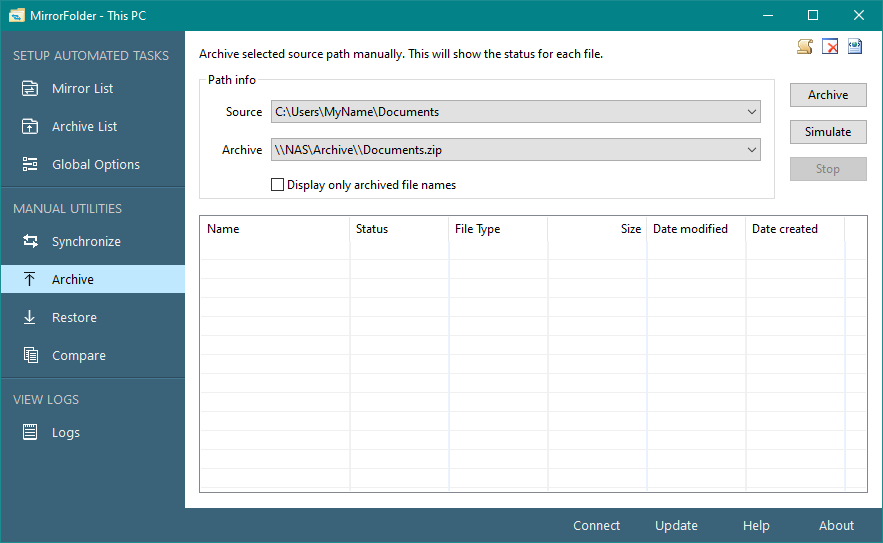Image resolution: width=883 pixels, height=543 pixels.
Task: Sort by the Date created column header
Action: coord(796,229)
